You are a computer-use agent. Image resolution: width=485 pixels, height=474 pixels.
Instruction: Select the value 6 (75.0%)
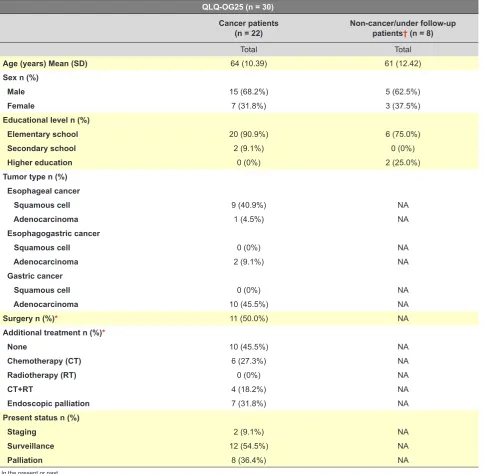point(403,134)
